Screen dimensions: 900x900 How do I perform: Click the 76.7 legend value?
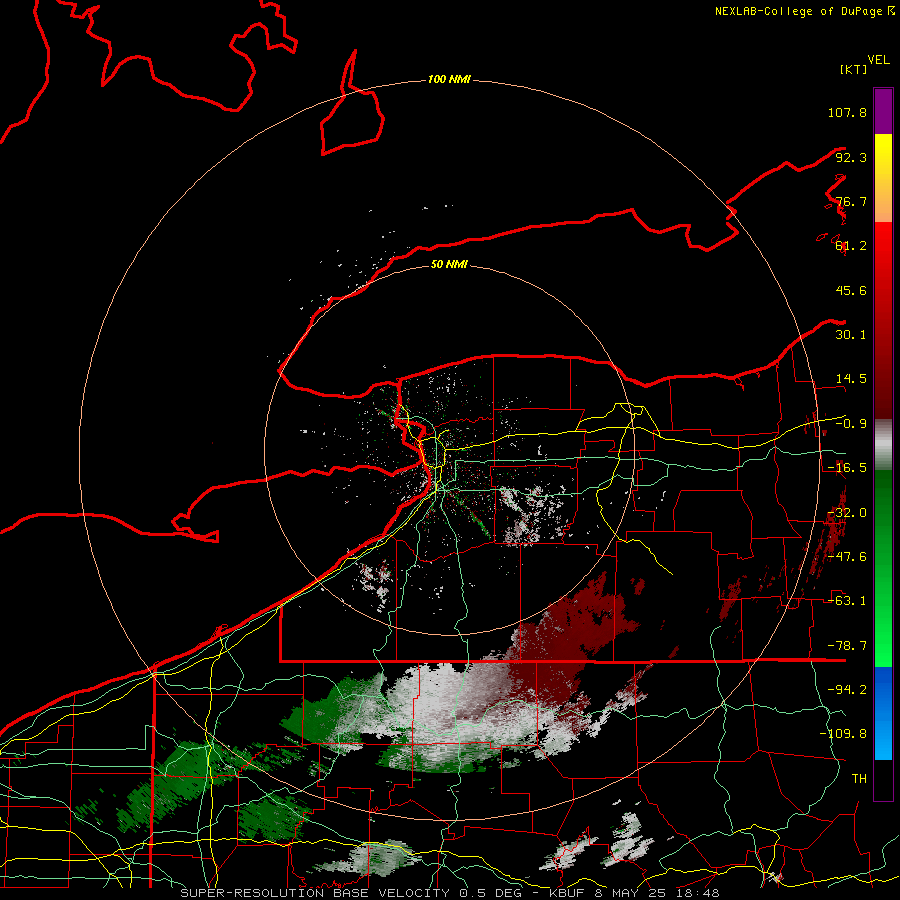[851, 201]
